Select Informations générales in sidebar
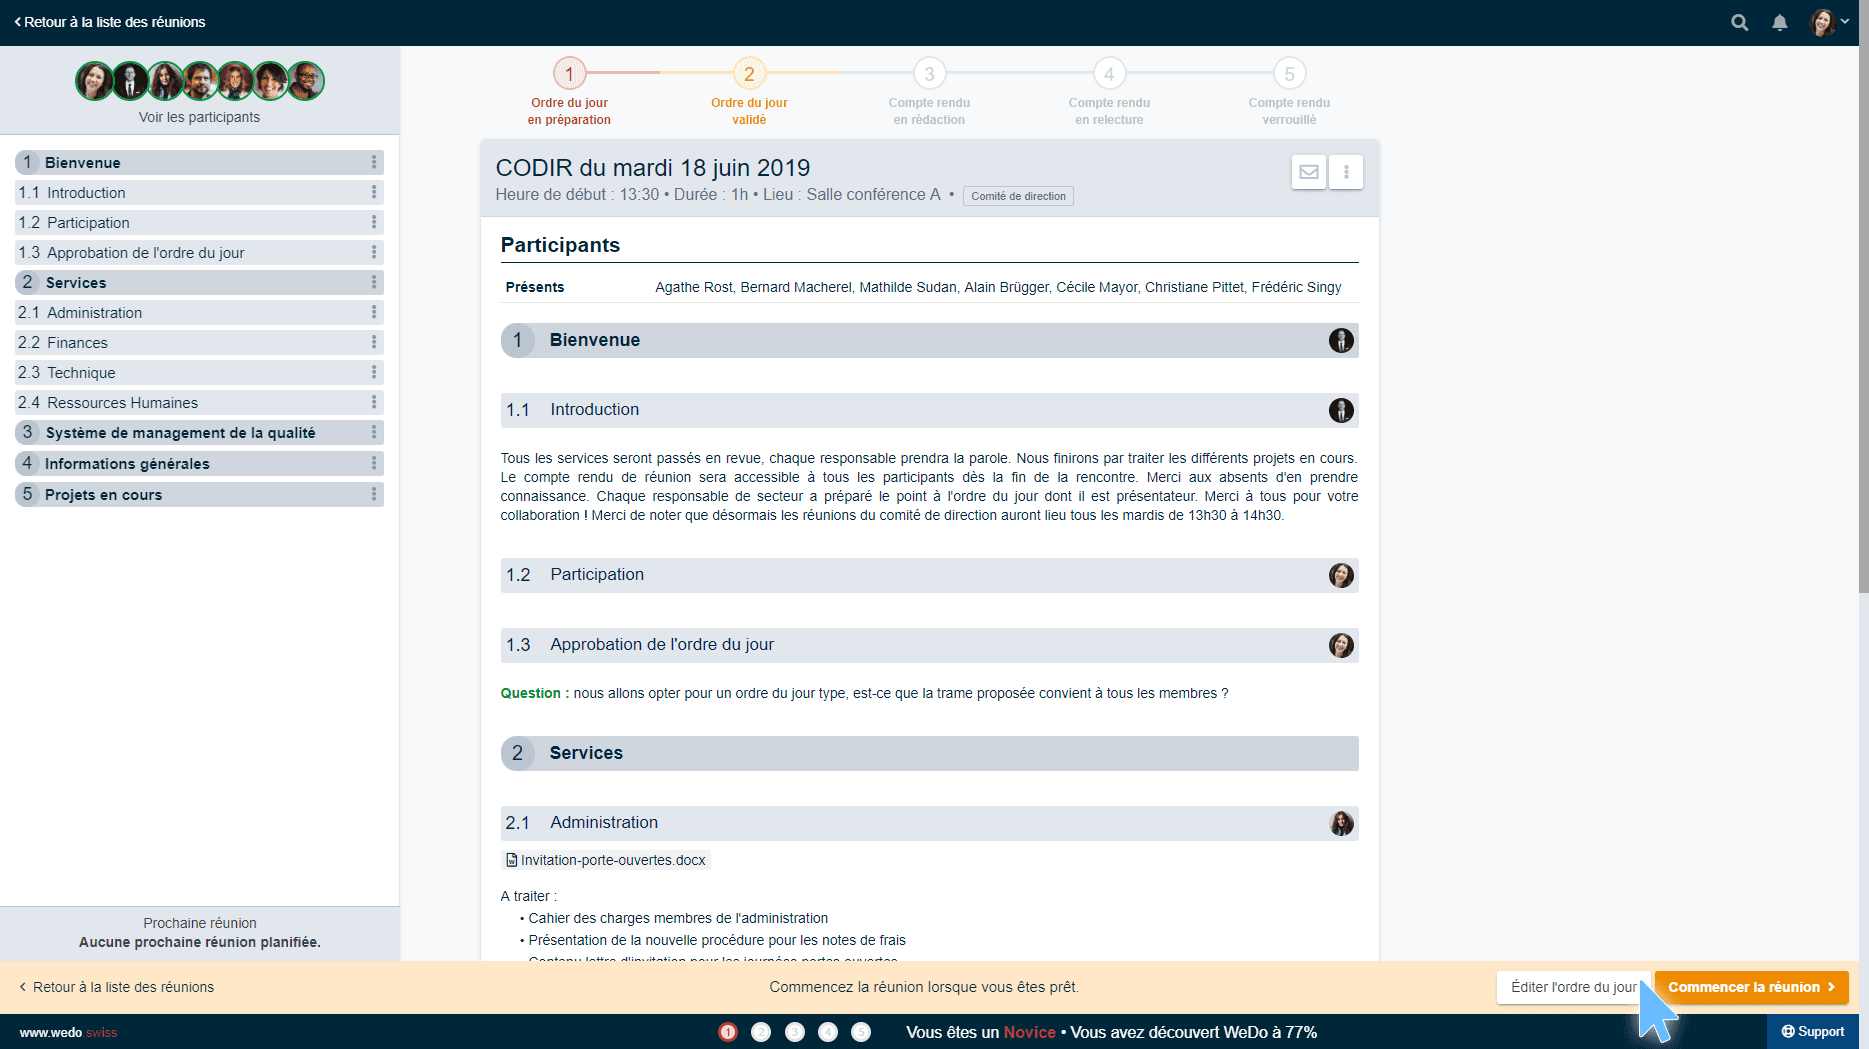The height and width of the screenshot is (1049, 1869). click(x=199, y=463)
